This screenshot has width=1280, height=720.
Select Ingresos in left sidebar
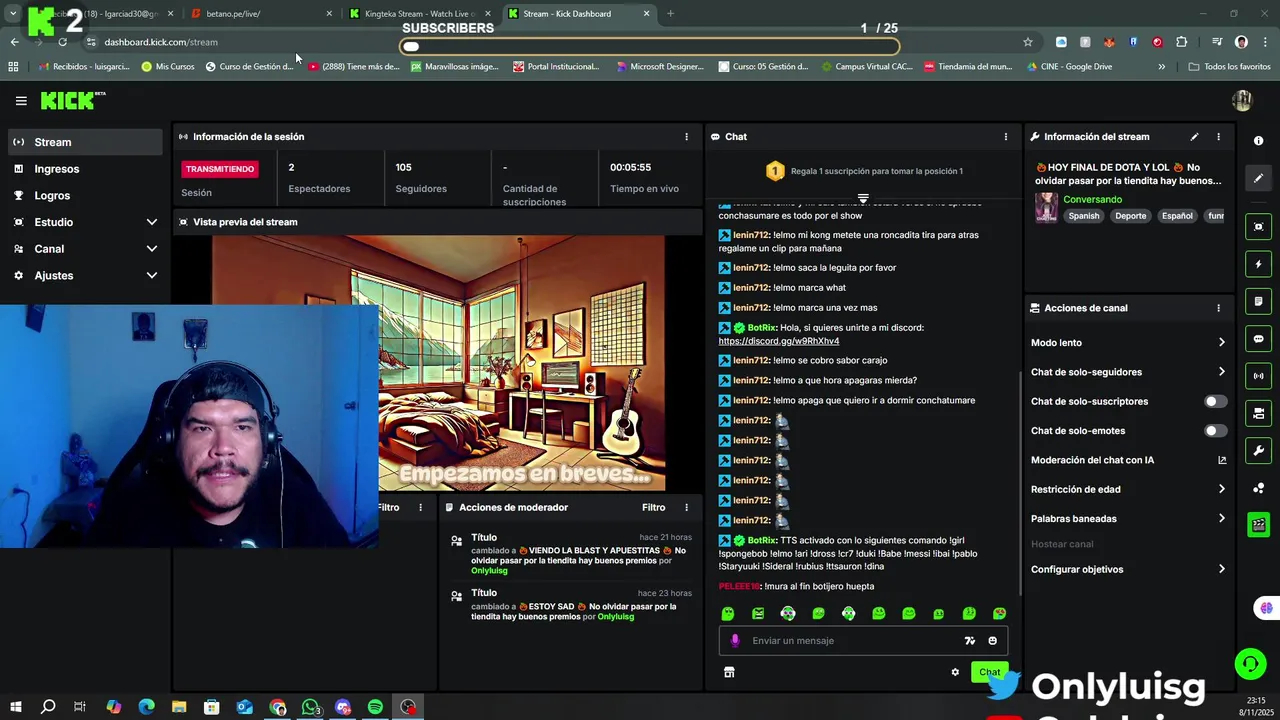pyautogui.click(x=85, y=169)
